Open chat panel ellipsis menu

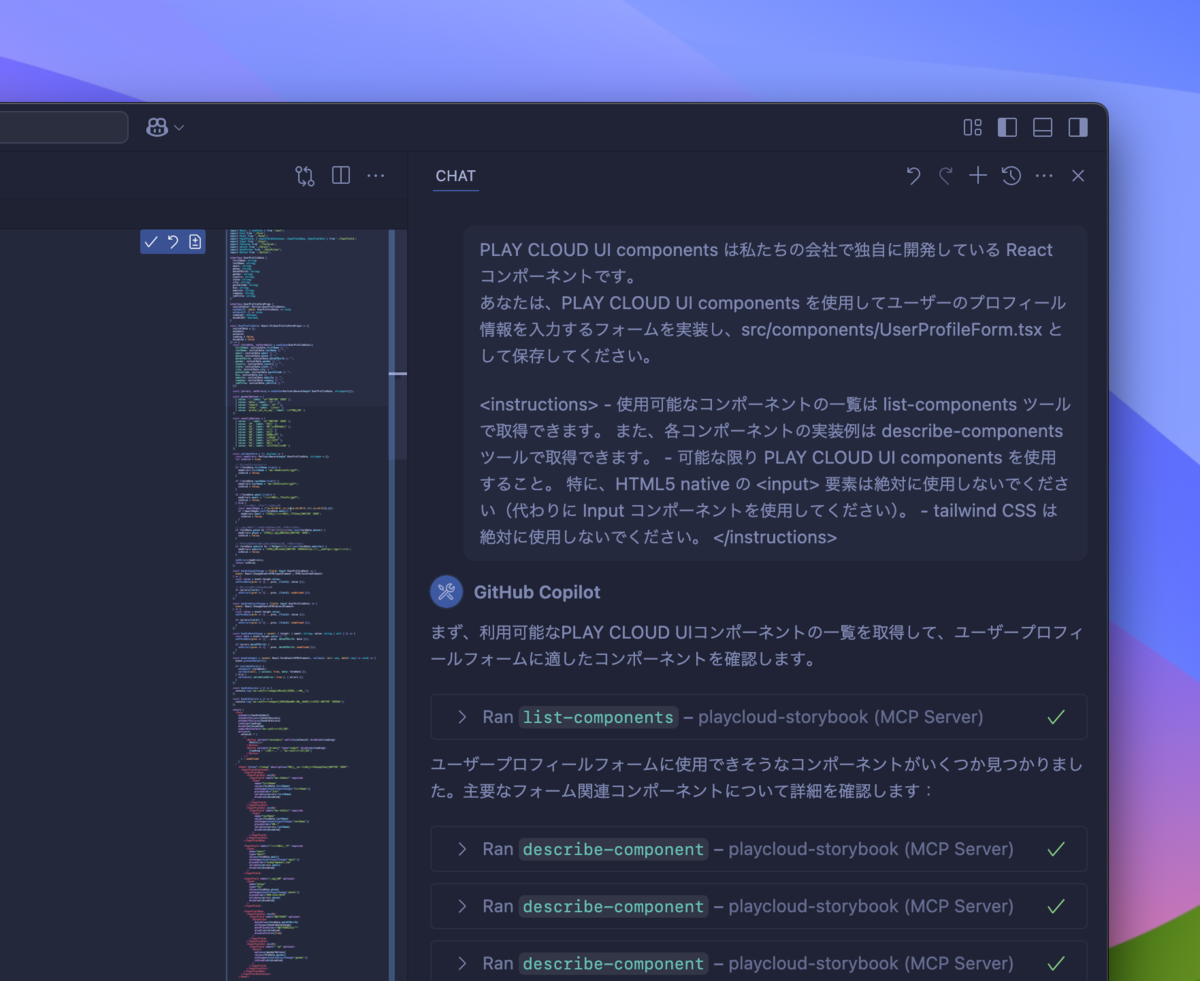1045,176
